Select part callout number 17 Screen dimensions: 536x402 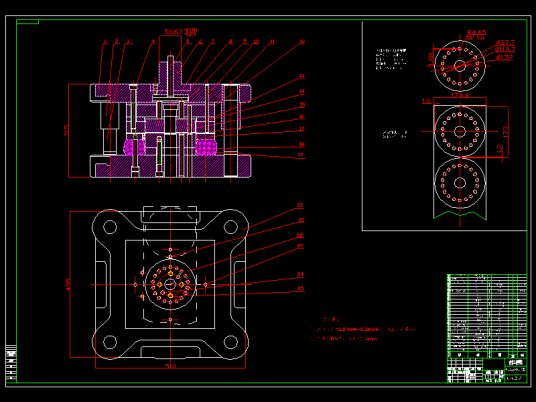[302, 129]
